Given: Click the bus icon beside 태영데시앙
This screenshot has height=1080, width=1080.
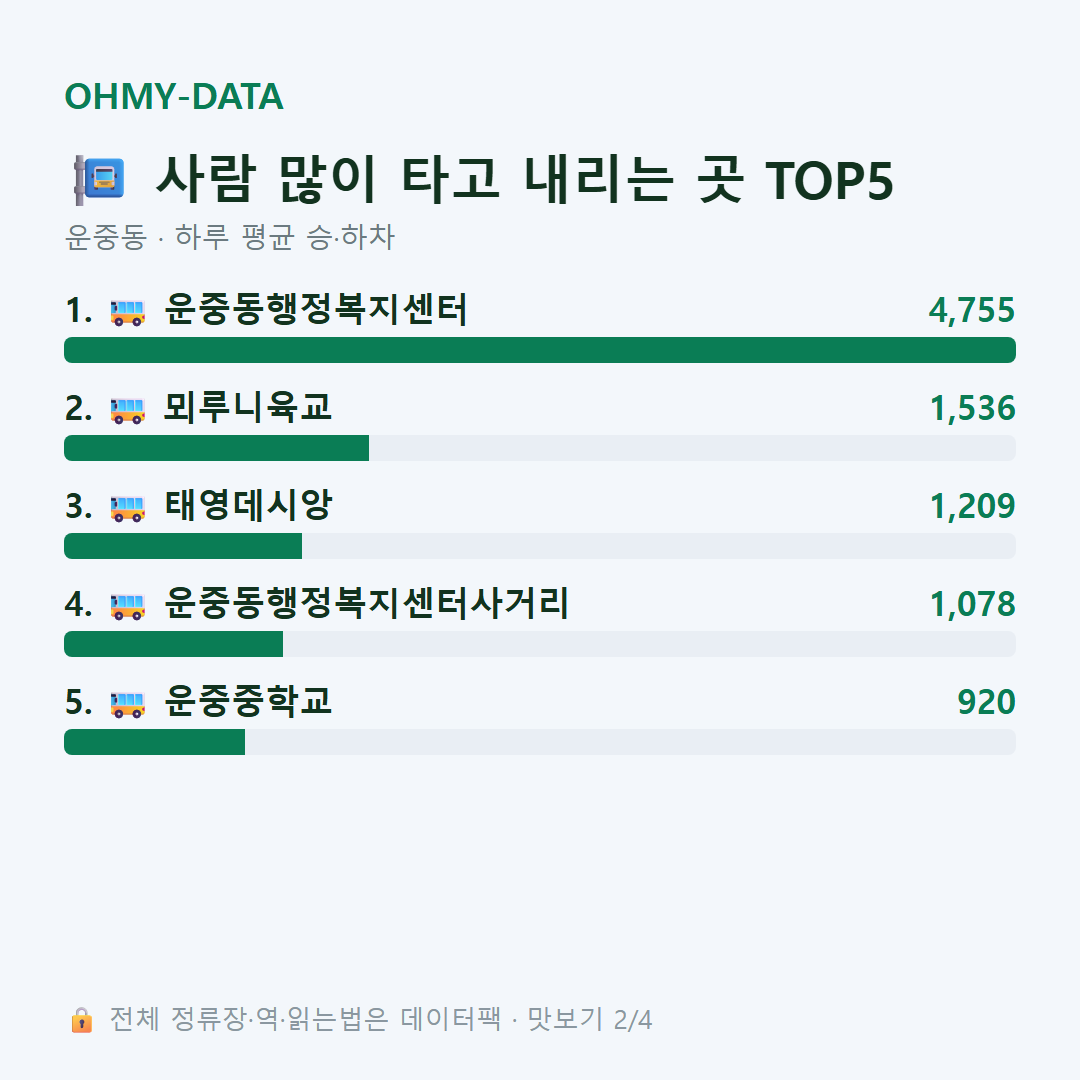Looking at the screenshot, I should tap(127, 508).
